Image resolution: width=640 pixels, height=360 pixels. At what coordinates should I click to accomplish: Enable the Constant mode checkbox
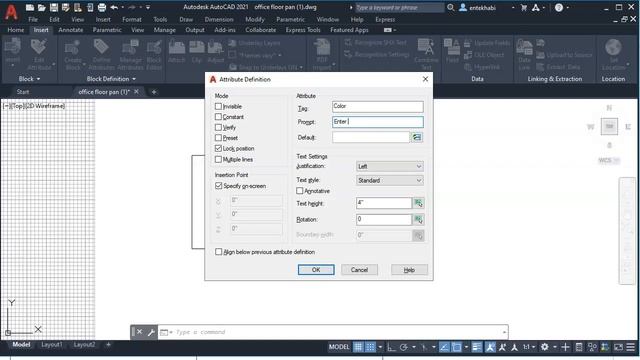pyautogui.click(x=218, y=117)
